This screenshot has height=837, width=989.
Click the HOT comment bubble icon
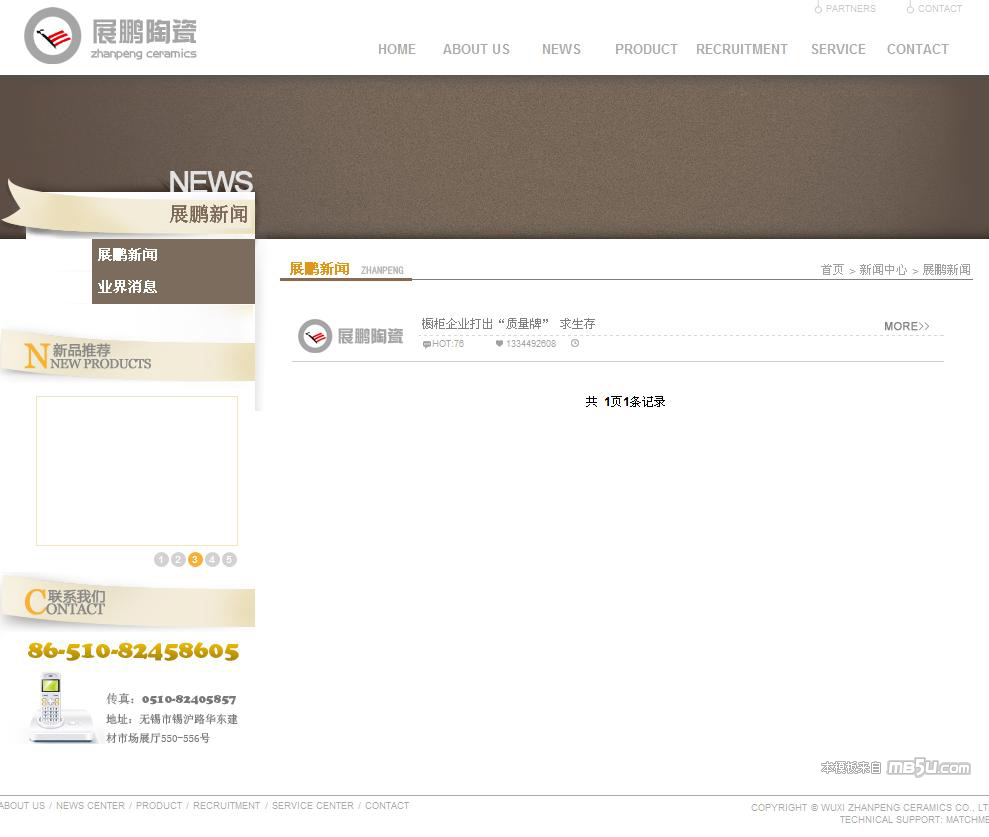[x=427, y=344]
